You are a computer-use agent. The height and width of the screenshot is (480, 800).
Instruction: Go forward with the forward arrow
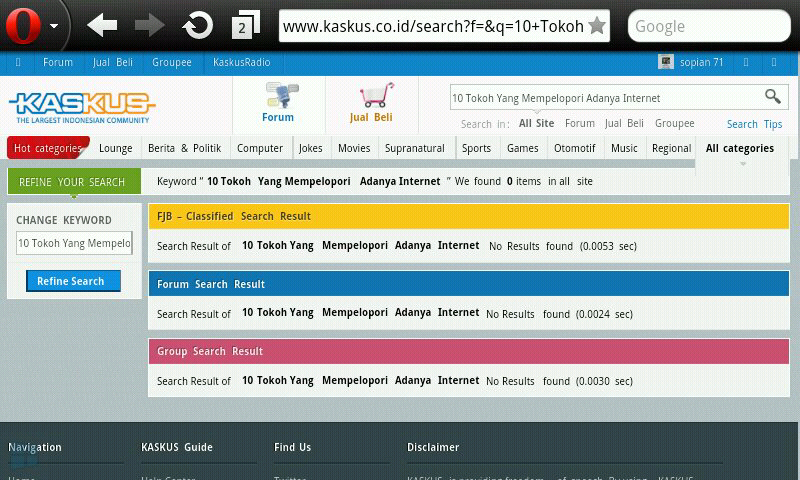(149, 25)
